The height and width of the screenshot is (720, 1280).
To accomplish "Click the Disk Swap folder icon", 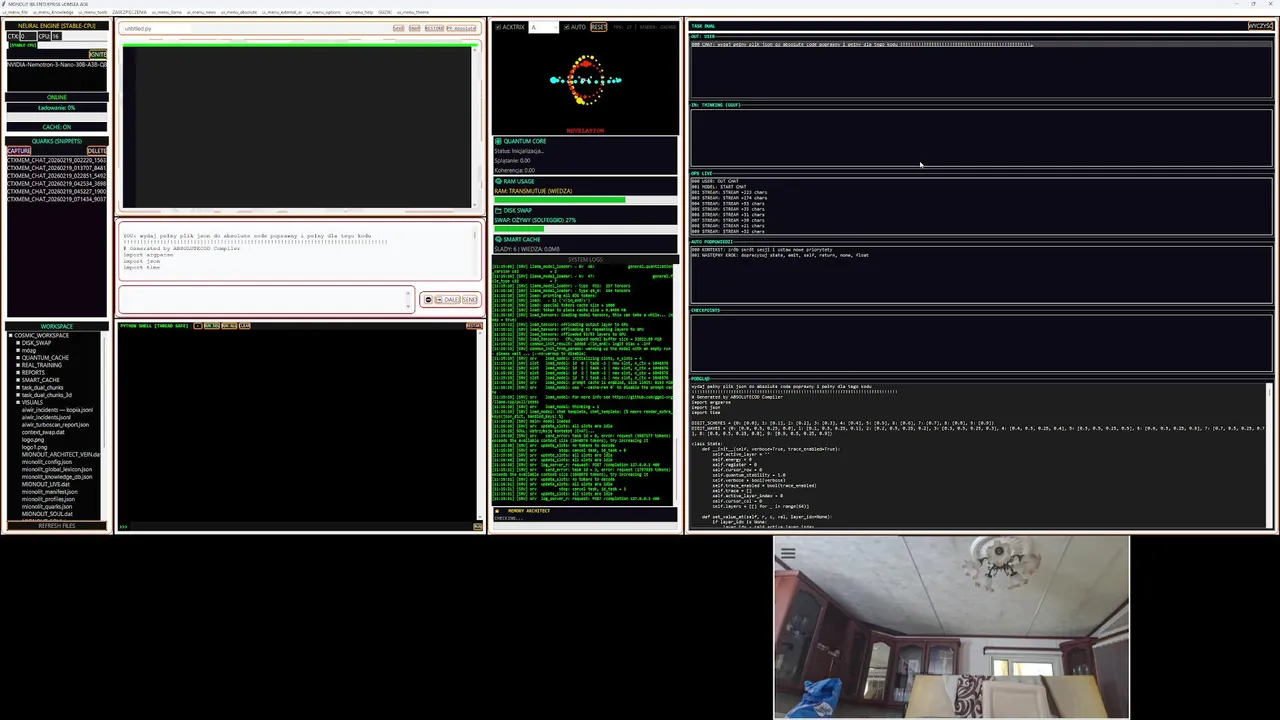I will 498,210.
